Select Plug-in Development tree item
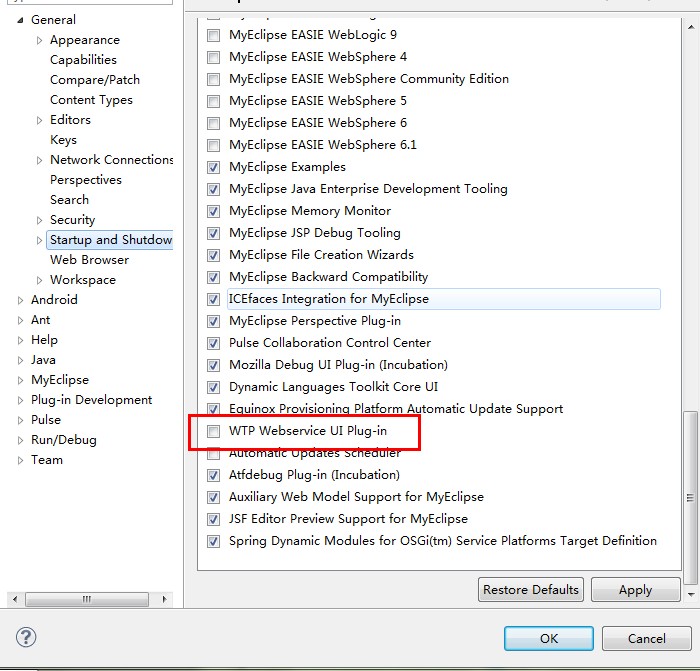This screenshot has height=671, width=700. point(92,400)
